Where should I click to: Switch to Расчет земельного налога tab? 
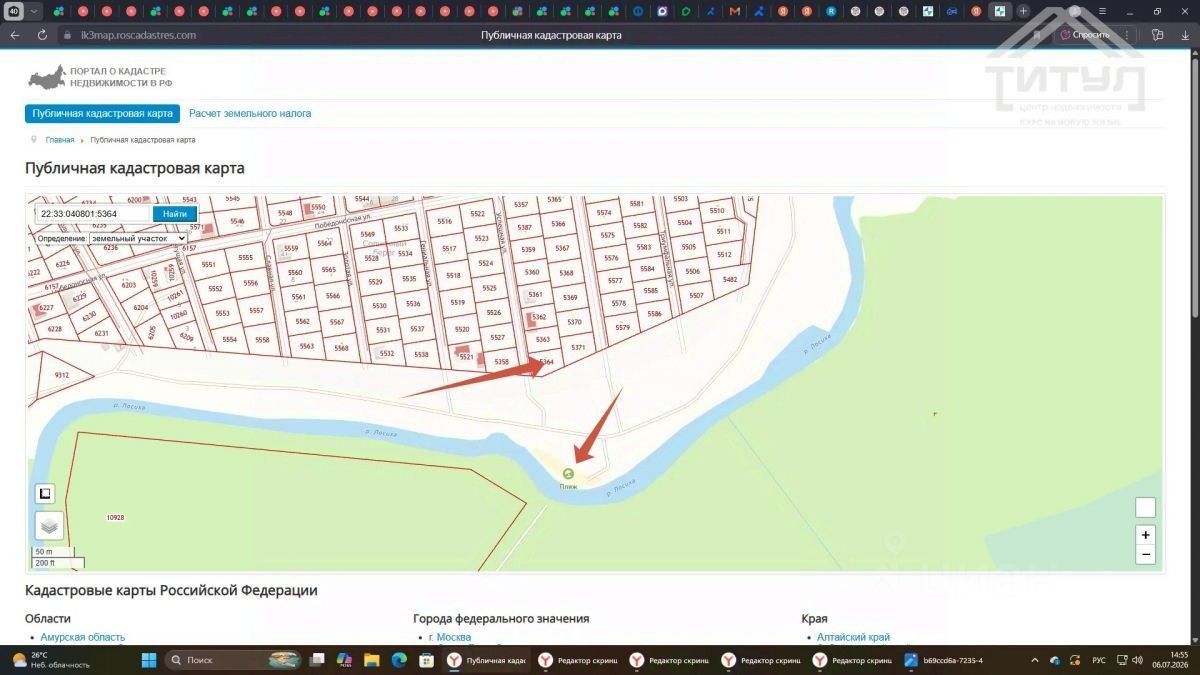(250, 114)
